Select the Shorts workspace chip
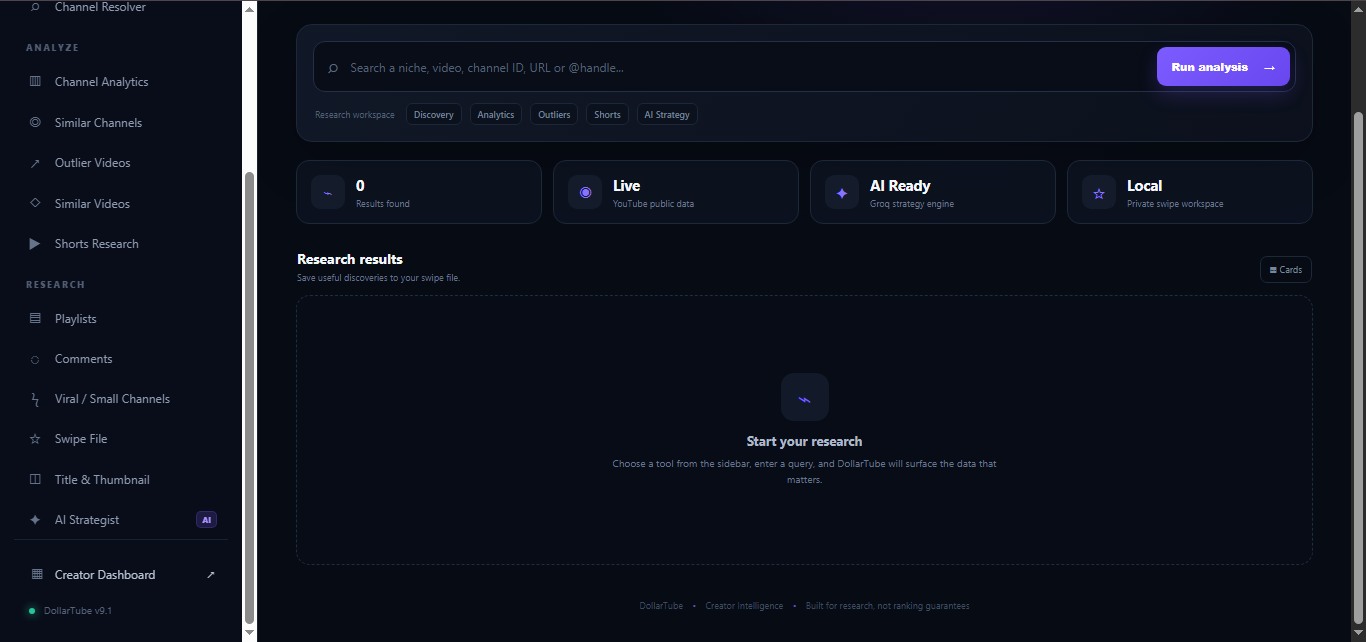 tap(607, 115)
